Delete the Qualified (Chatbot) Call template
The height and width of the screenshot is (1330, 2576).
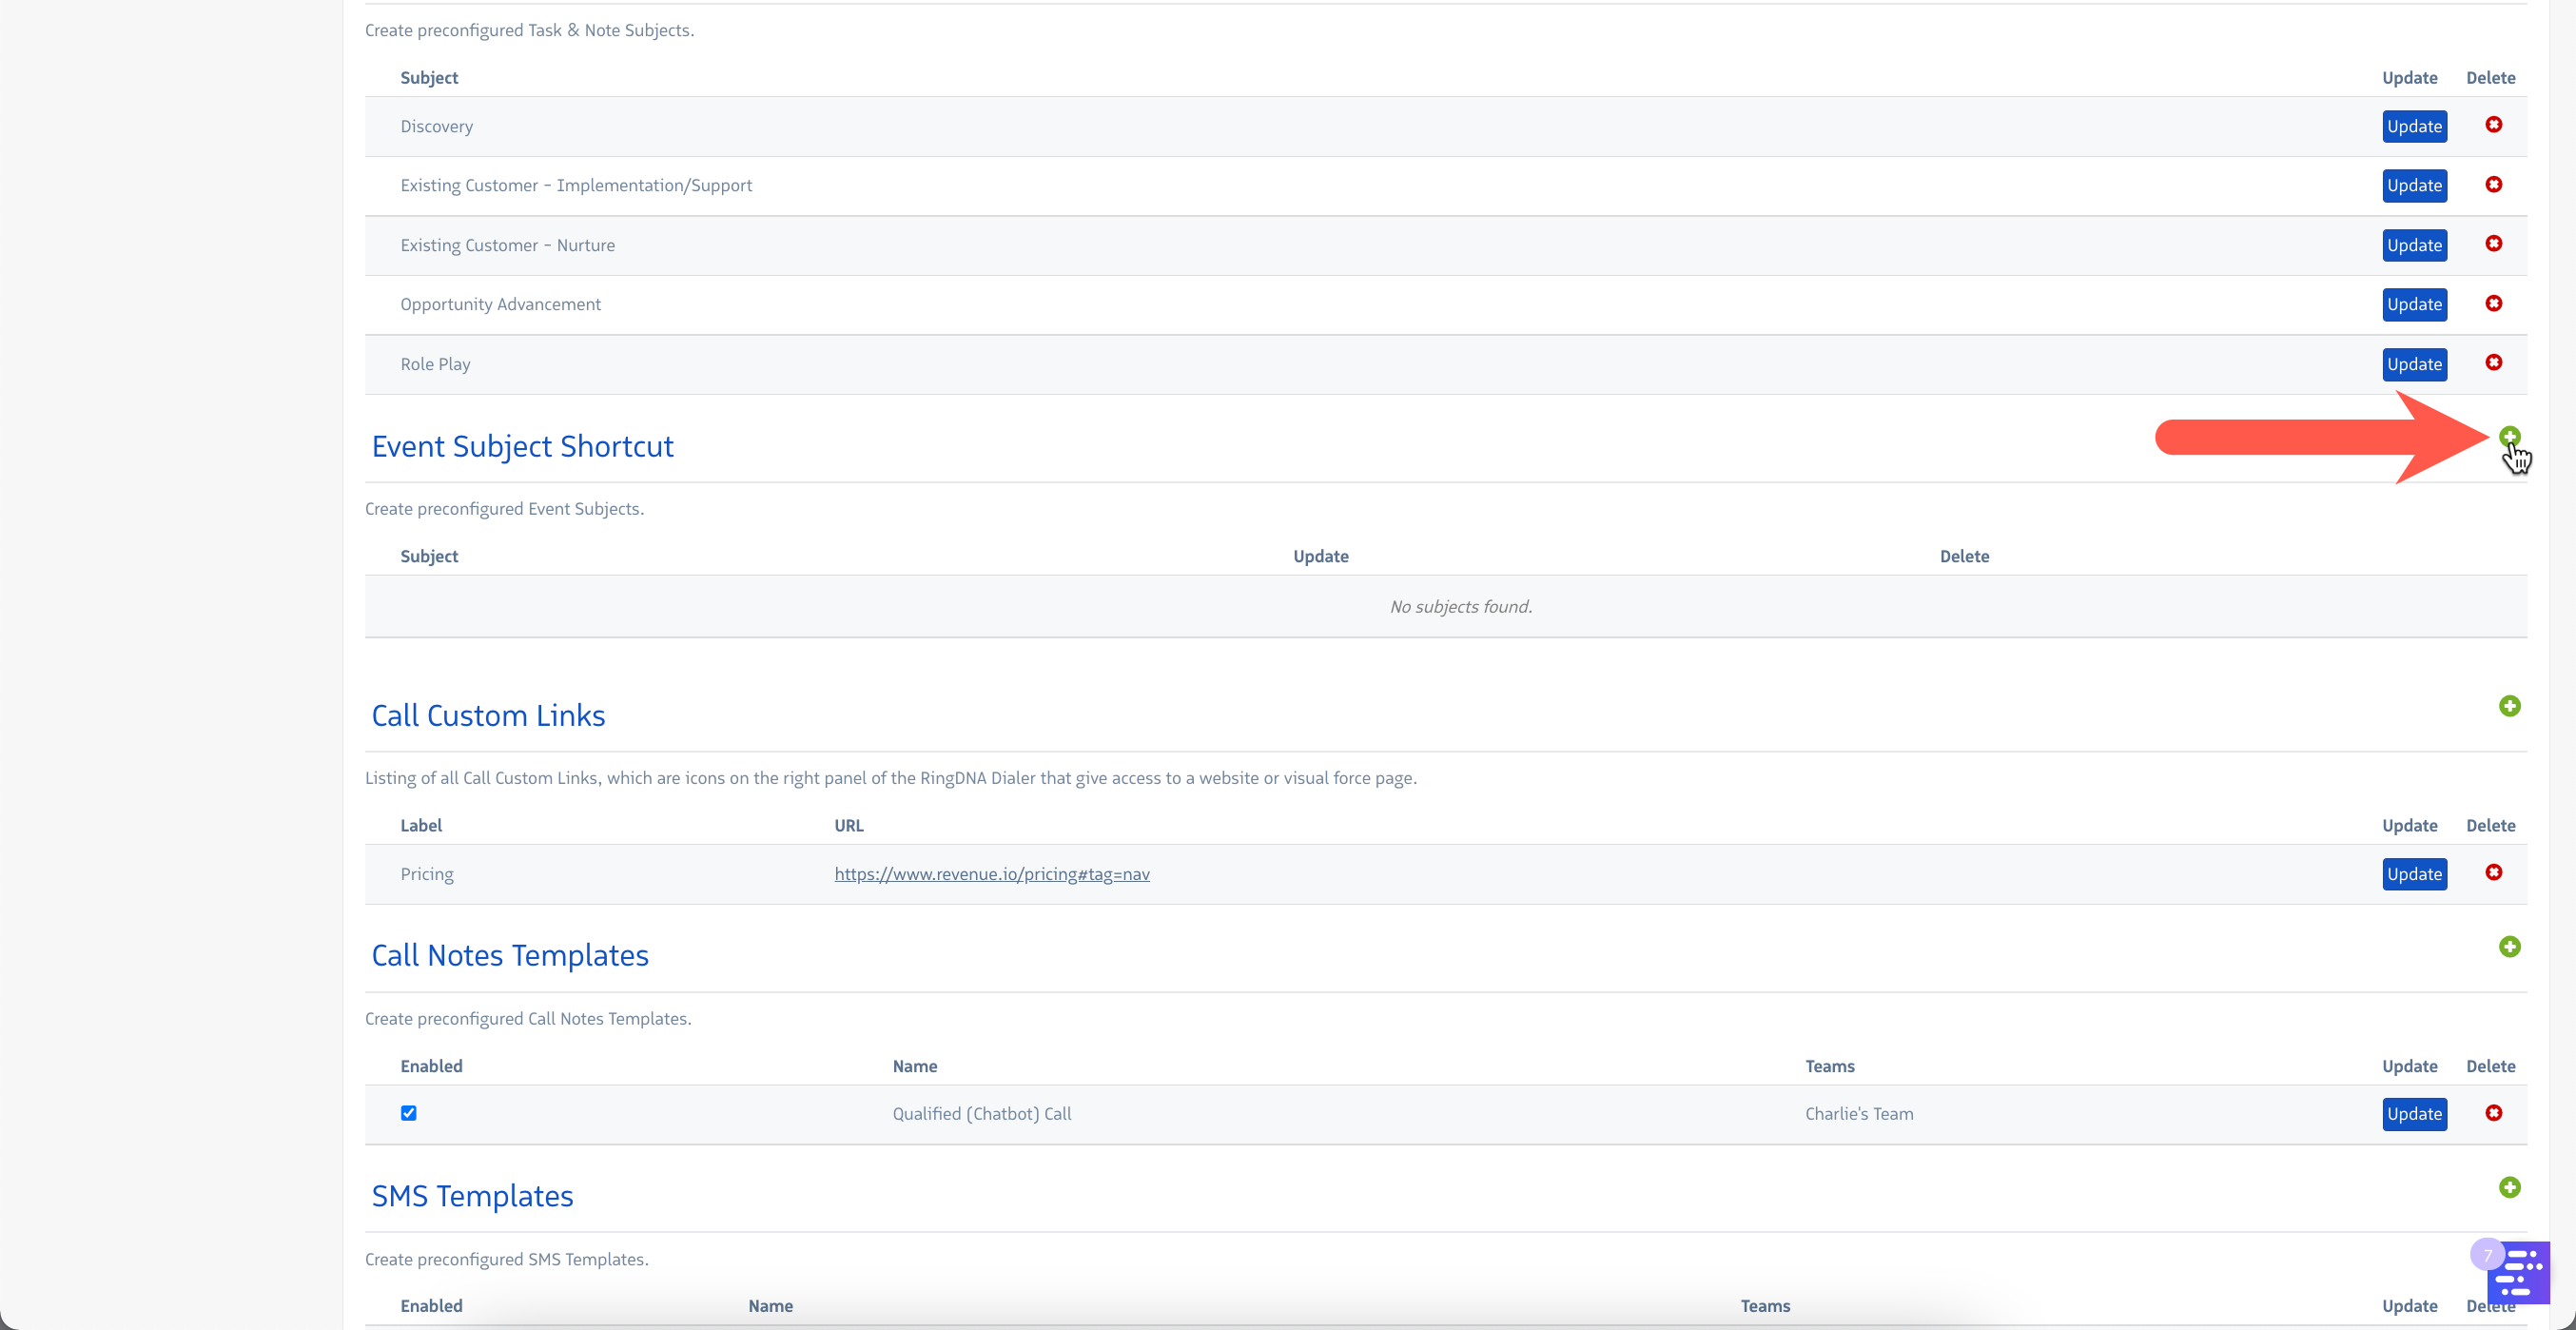(2493, 1113)
